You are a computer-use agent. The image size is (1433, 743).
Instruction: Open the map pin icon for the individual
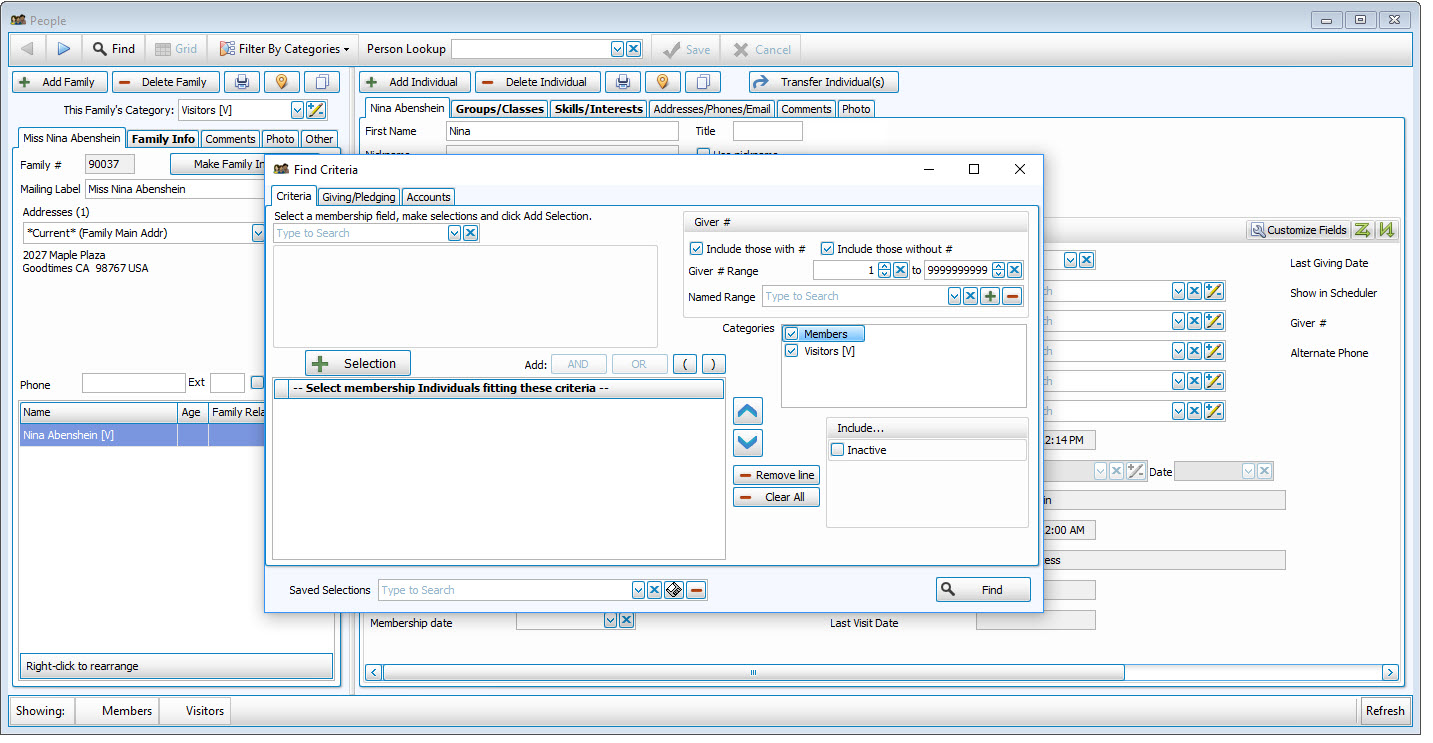click(x=662, y=81)
